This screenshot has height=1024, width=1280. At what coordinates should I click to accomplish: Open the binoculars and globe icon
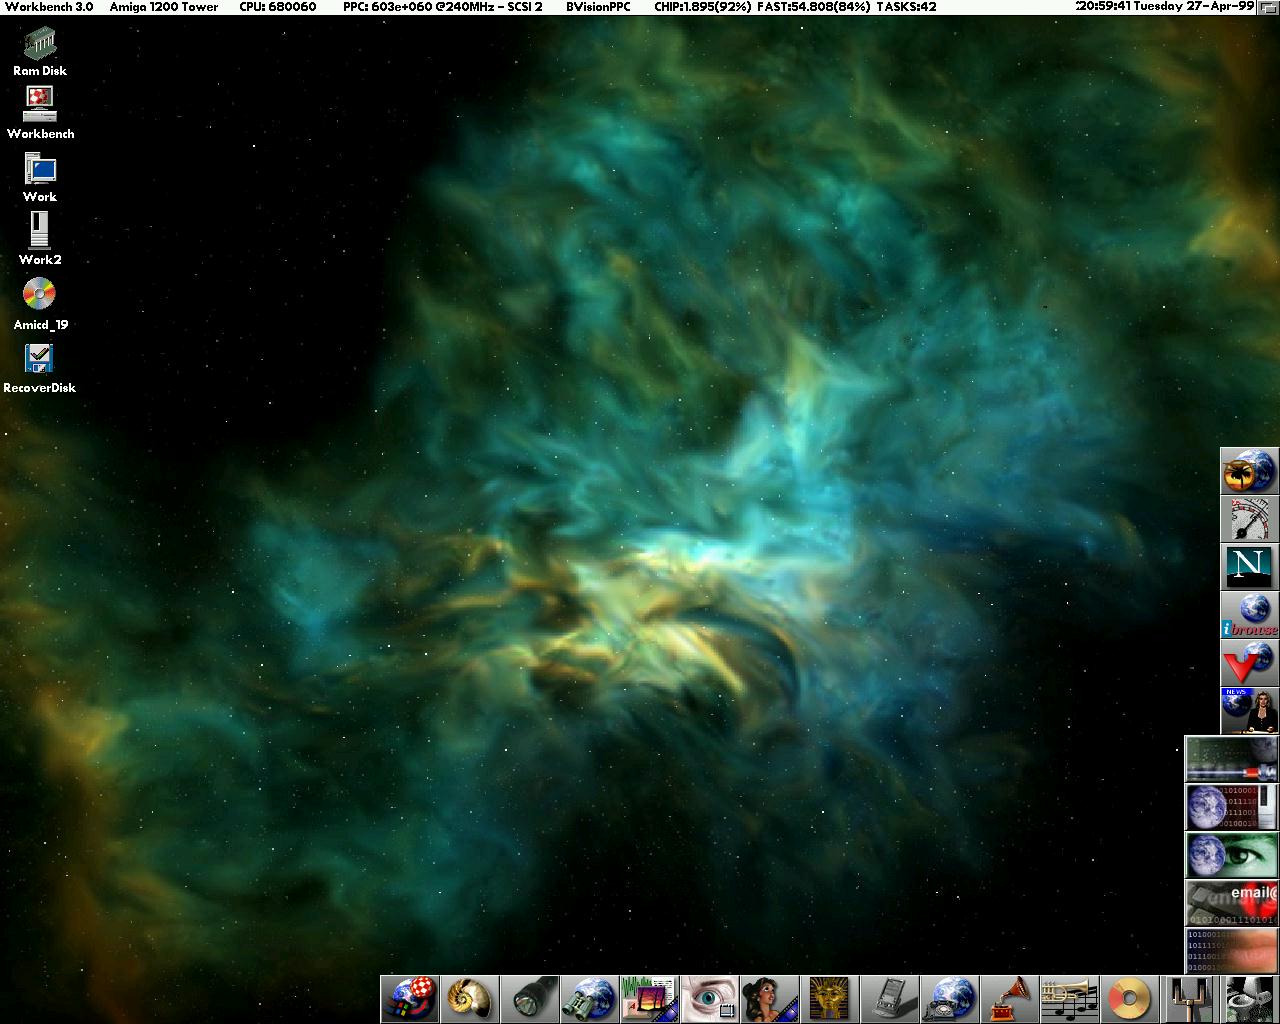click(589, 999)
